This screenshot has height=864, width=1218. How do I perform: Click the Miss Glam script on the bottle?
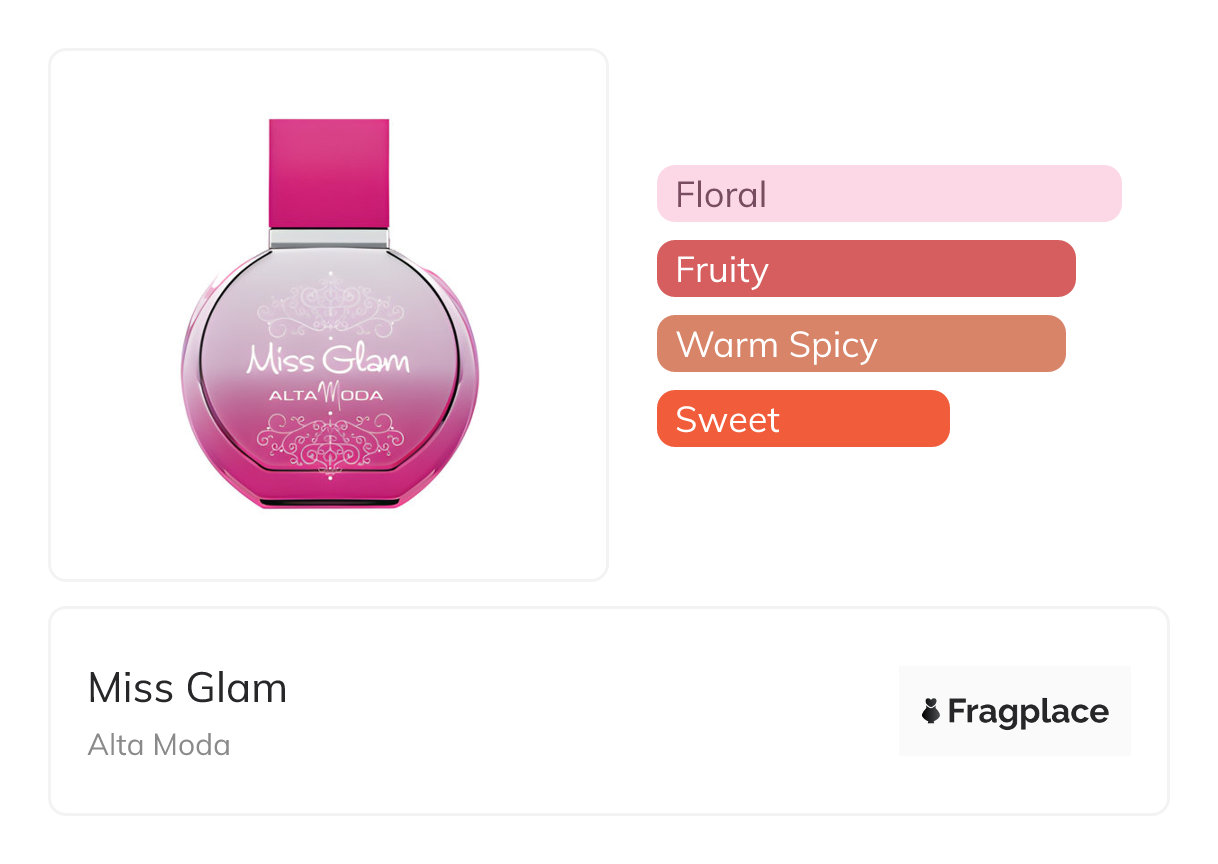(328, 359)
